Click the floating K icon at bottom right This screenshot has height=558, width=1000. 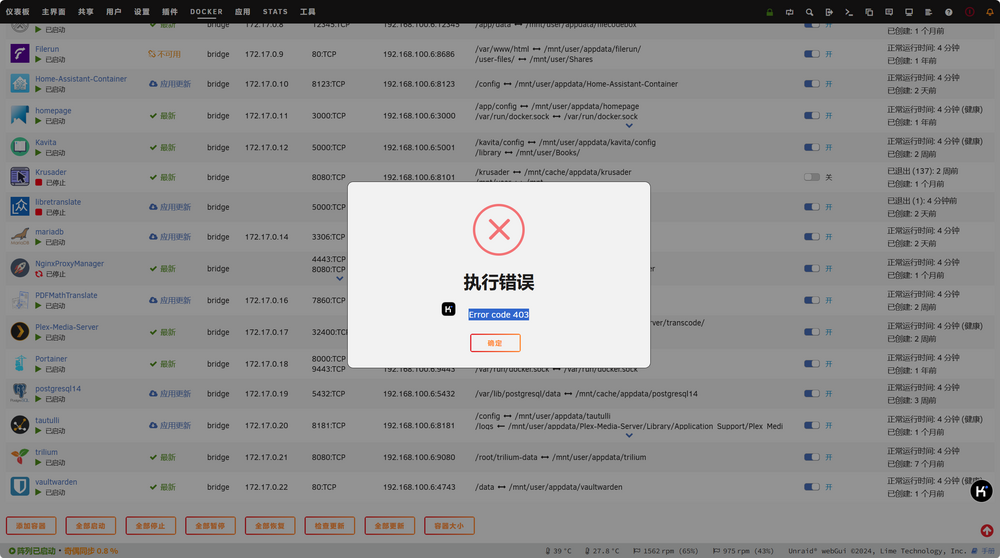981,491
